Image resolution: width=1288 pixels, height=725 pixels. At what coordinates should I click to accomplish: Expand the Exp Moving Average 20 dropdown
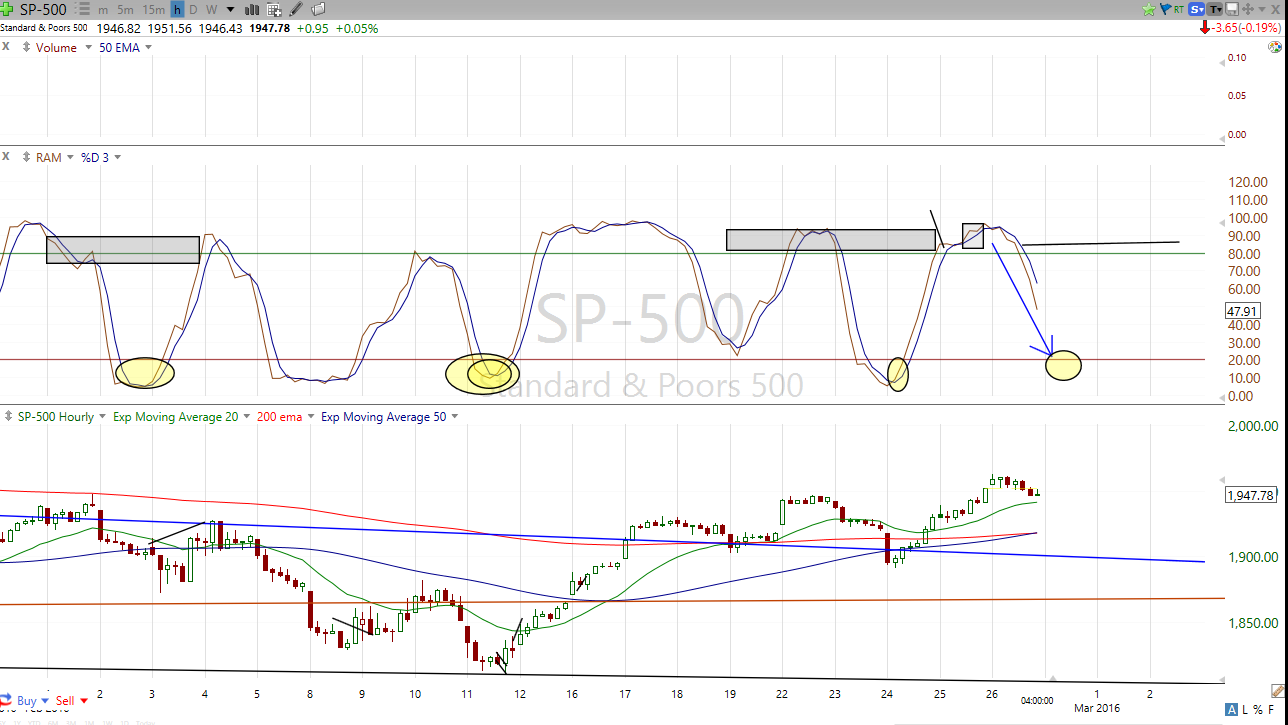tap(246, 417)
